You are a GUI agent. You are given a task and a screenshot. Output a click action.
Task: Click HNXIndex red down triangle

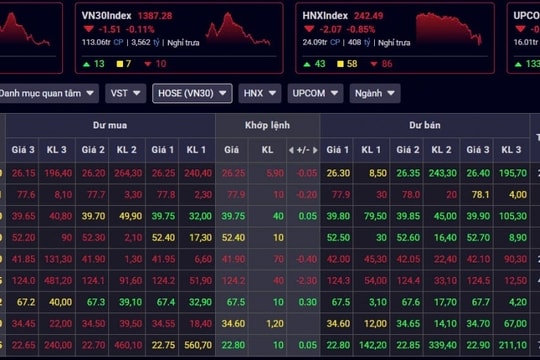pos(309,29)
